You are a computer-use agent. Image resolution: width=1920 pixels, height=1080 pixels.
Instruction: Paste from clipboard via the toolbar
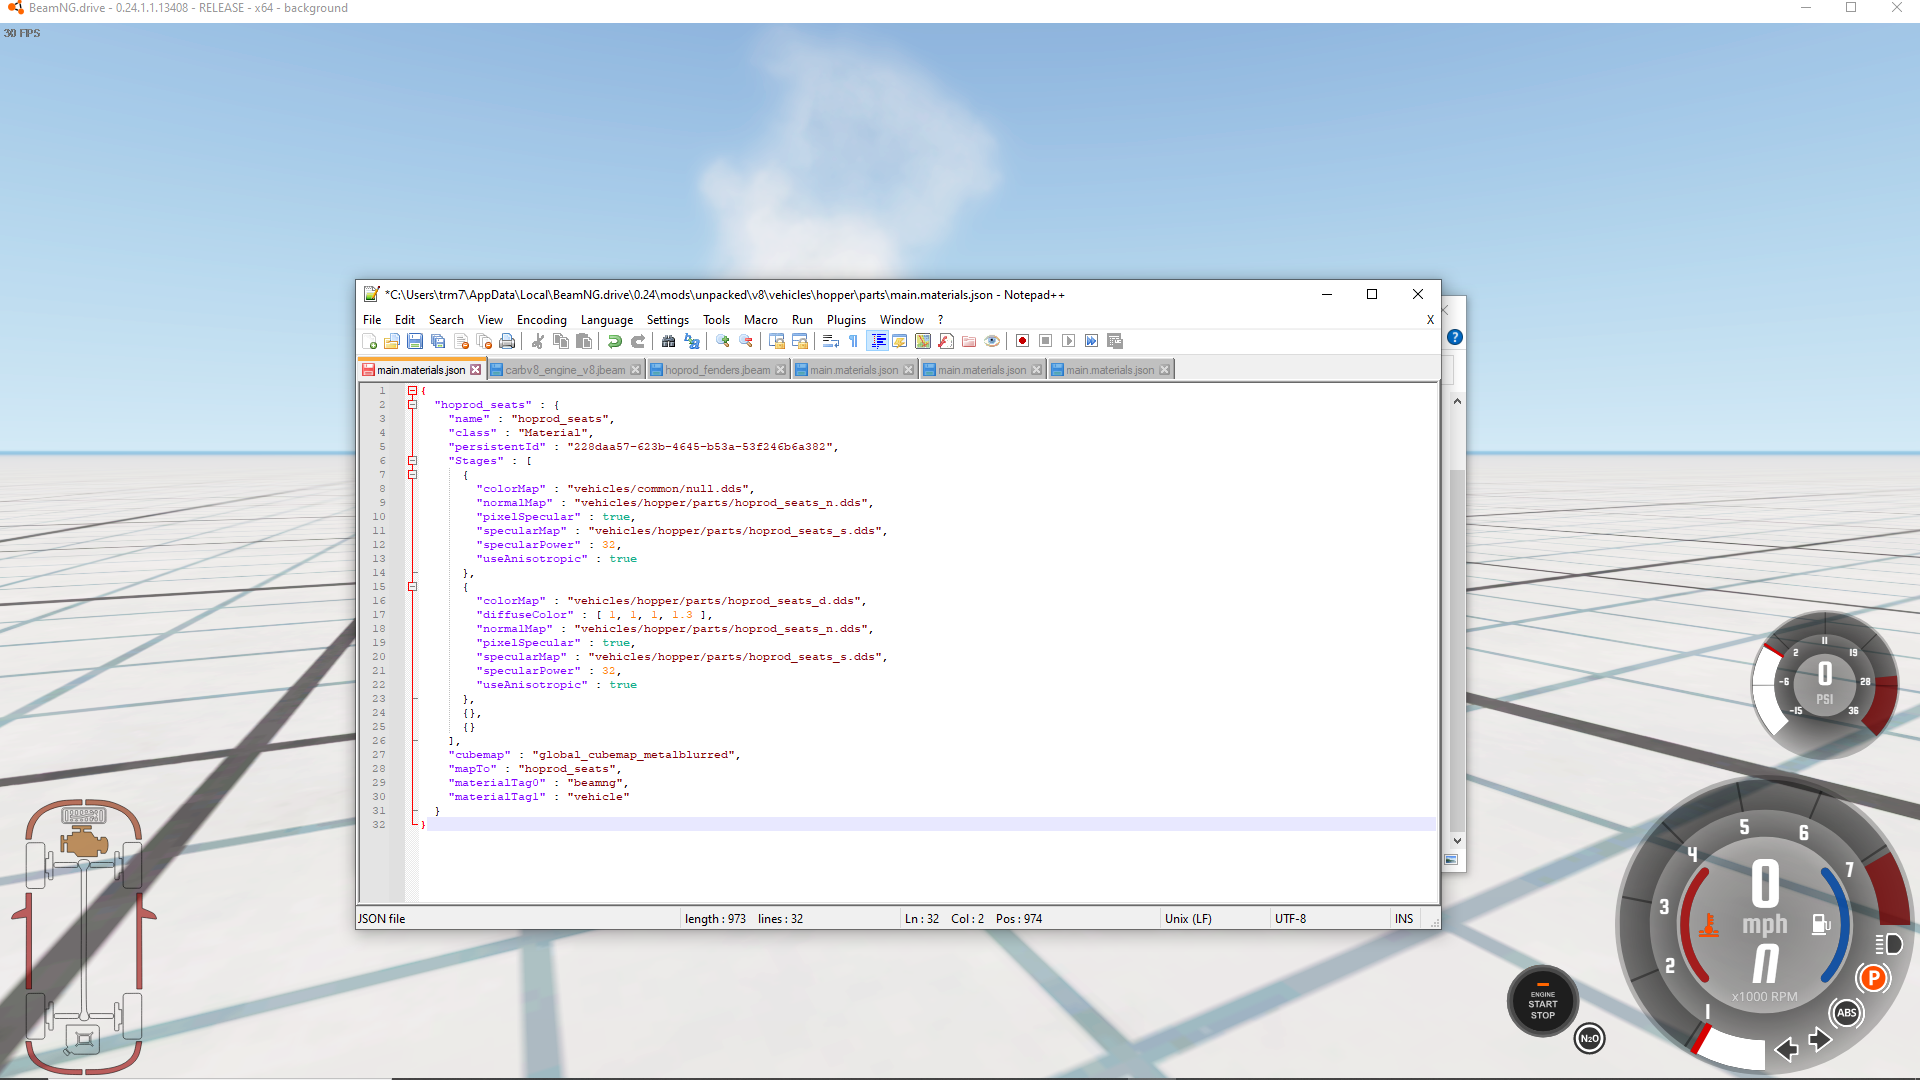coord(584,341)
